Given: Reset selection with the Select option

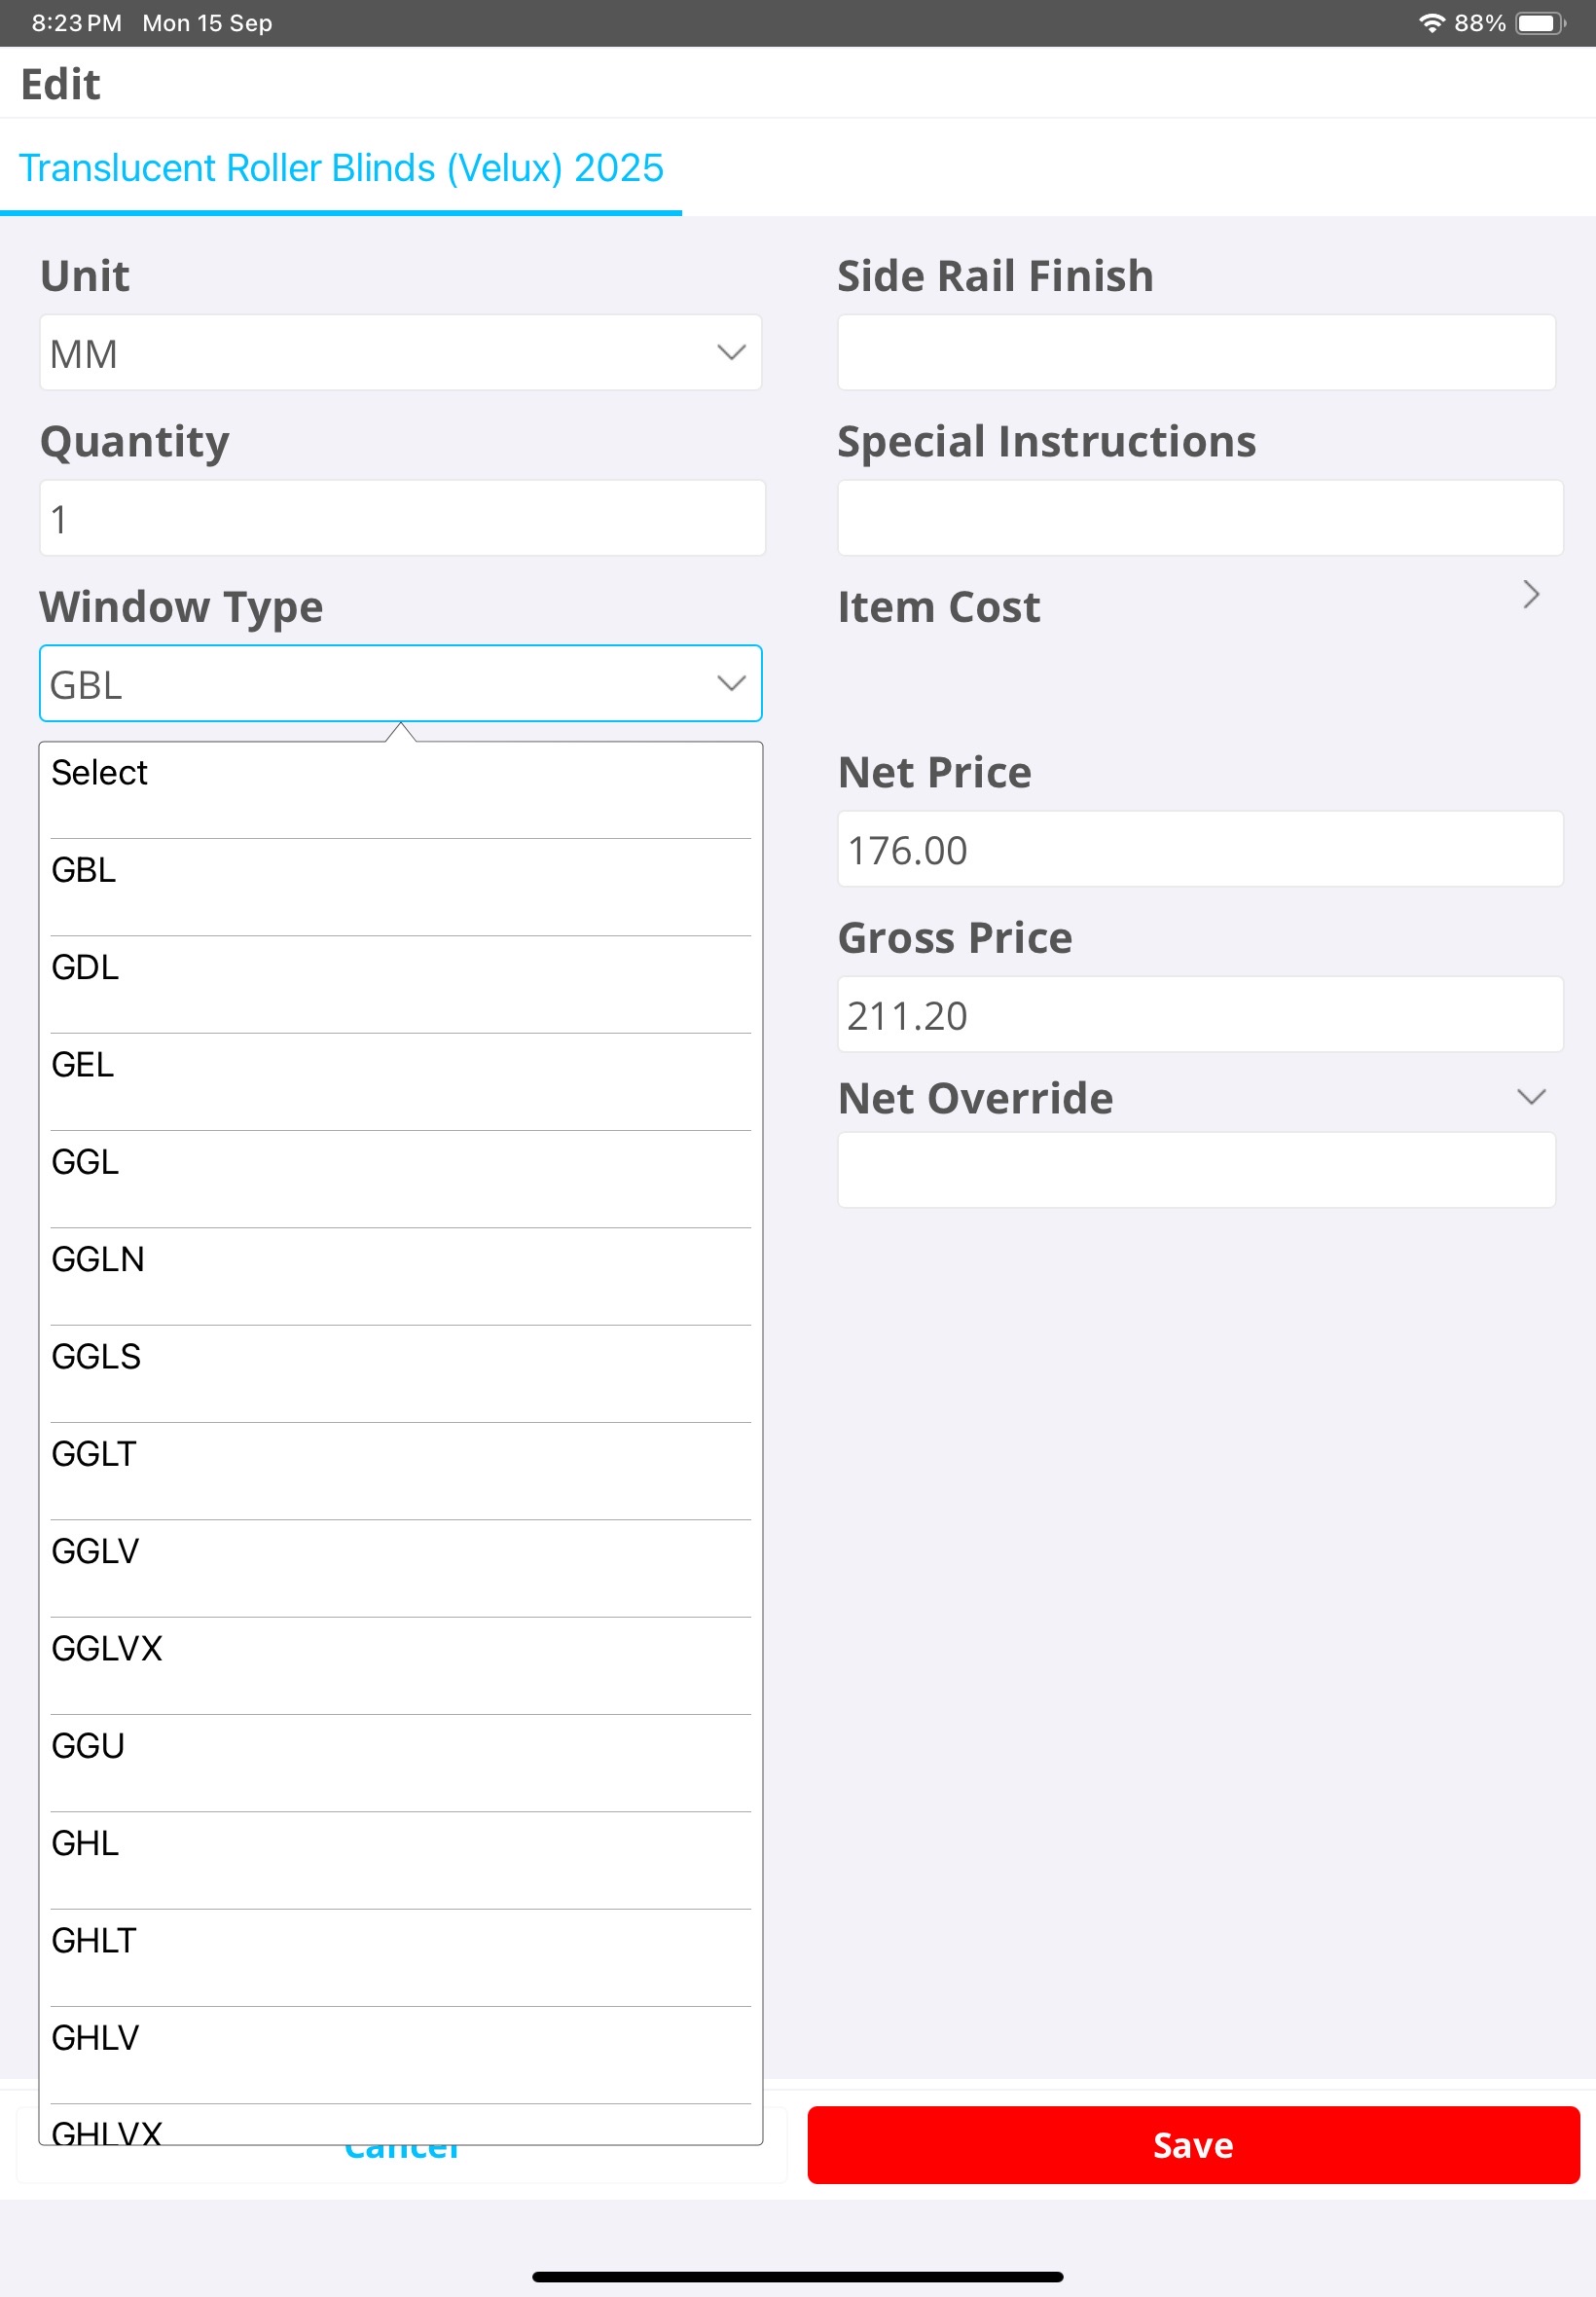Looking at the screenshot, I should pyautogui.click(x=400, y=773).
